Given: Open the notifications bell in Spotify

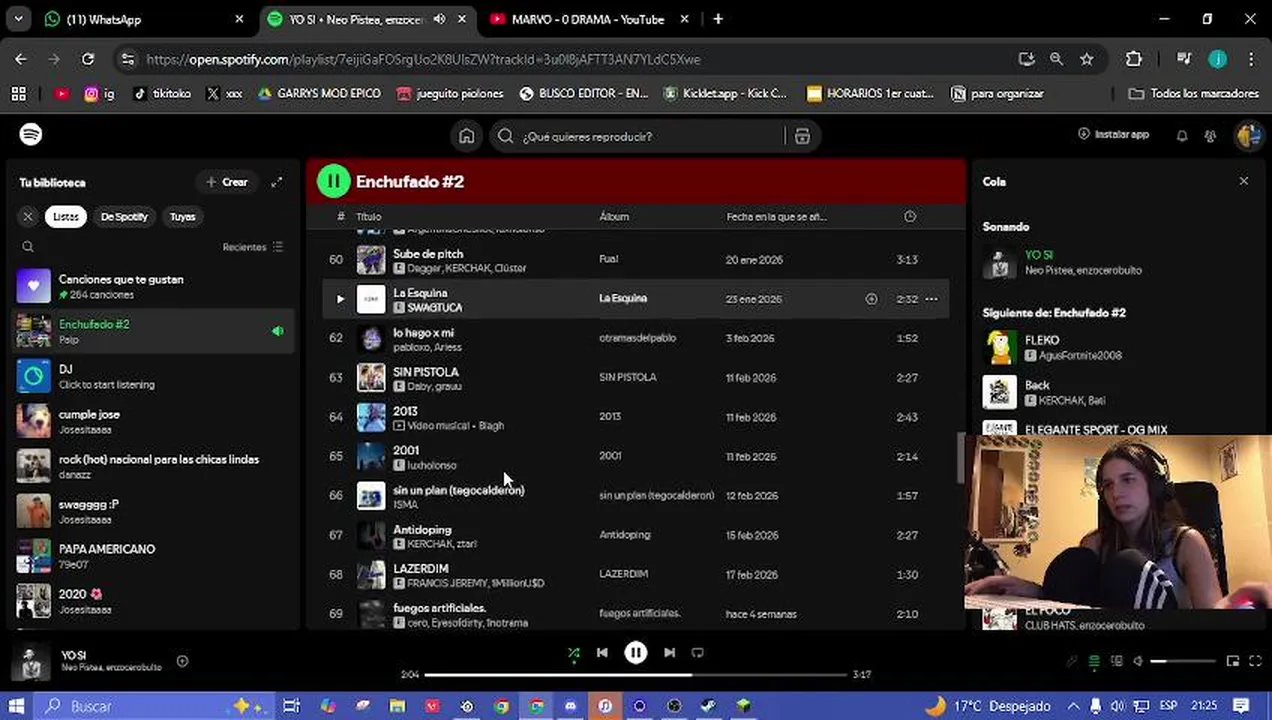Looking at the screenshot, I should tap(1182, 136).
